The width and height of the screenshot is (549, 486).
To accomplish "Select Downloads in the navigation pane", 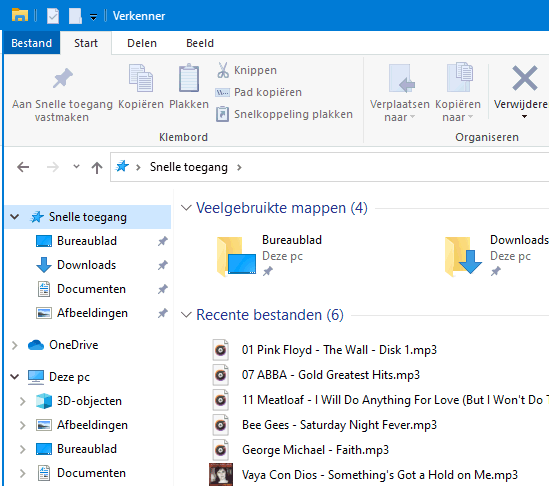I will tap(86, 265).
